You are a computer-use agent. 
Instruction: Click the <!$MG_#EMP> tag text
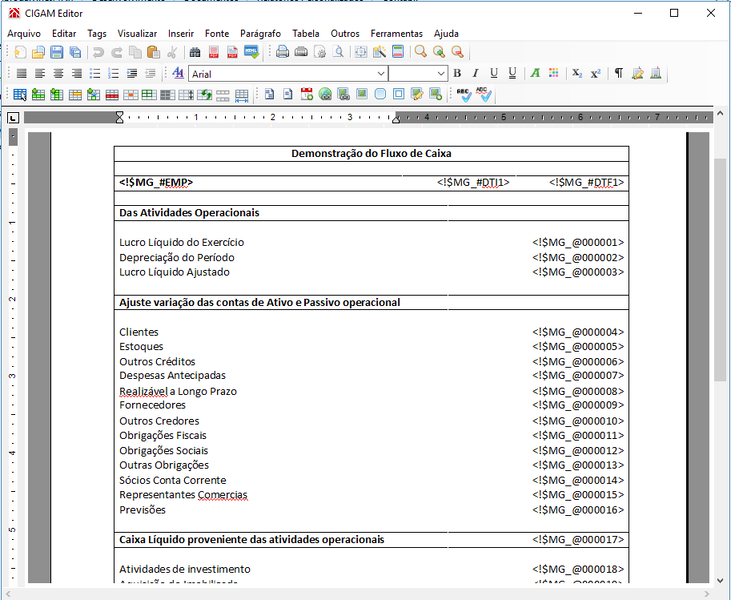coord(156,182)
